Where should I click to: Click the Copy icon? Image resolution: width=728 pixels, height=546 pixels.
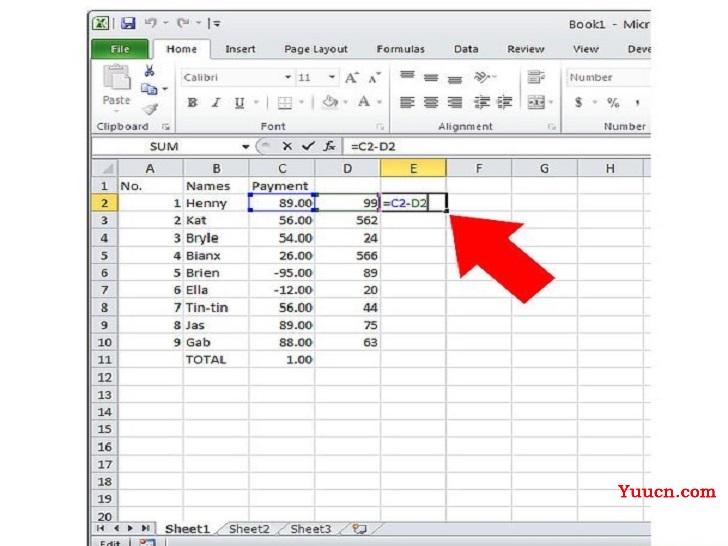149,89
